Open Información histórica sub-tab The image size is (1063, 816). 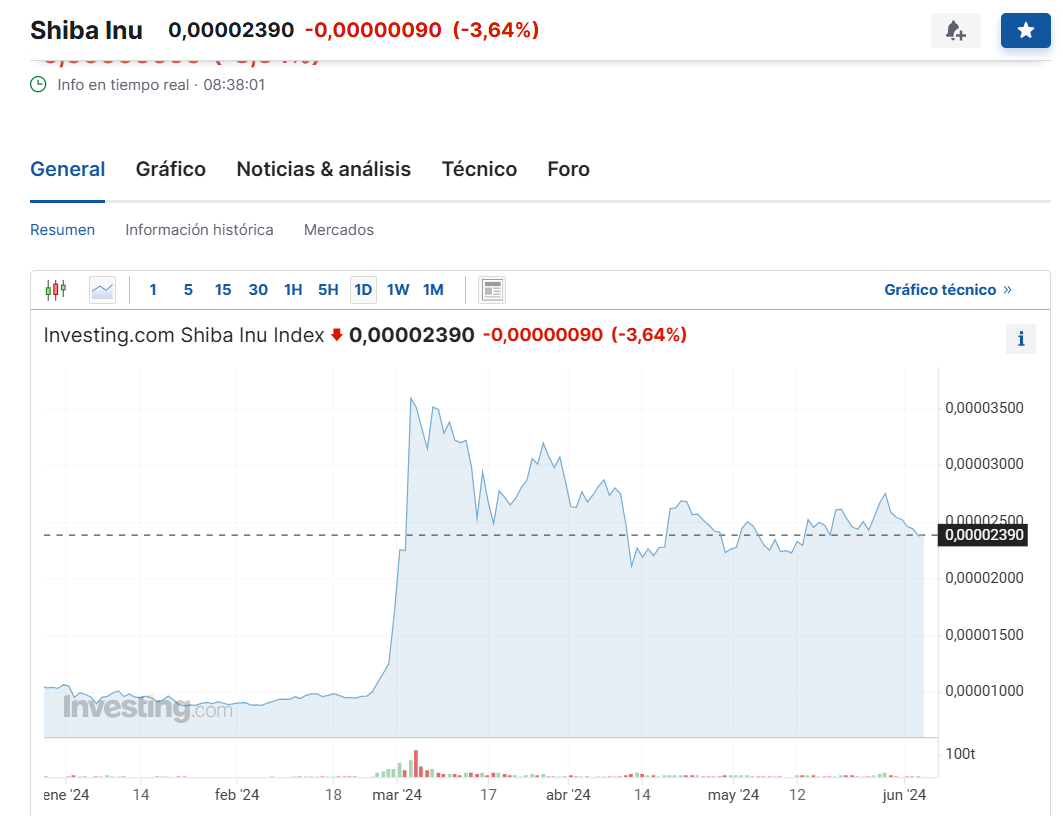point(199,230)
